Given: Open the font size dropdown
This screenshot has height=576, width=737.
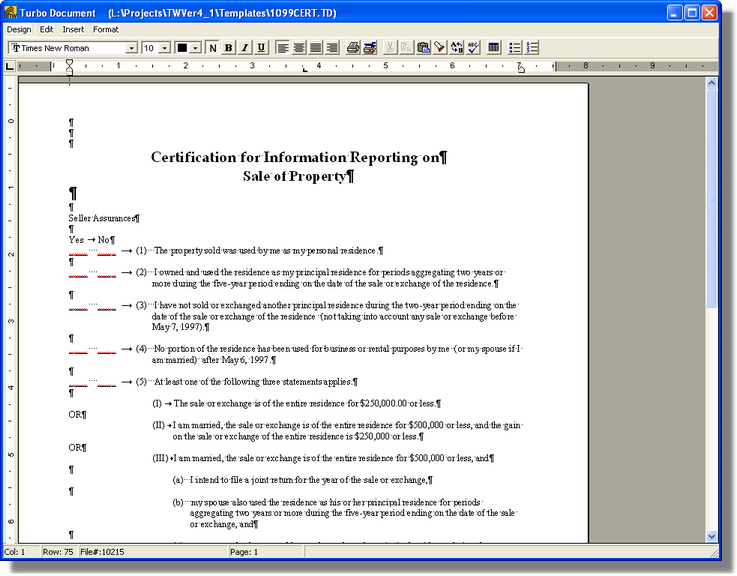Looking at the screenshot, I should [x=165, y=48].
